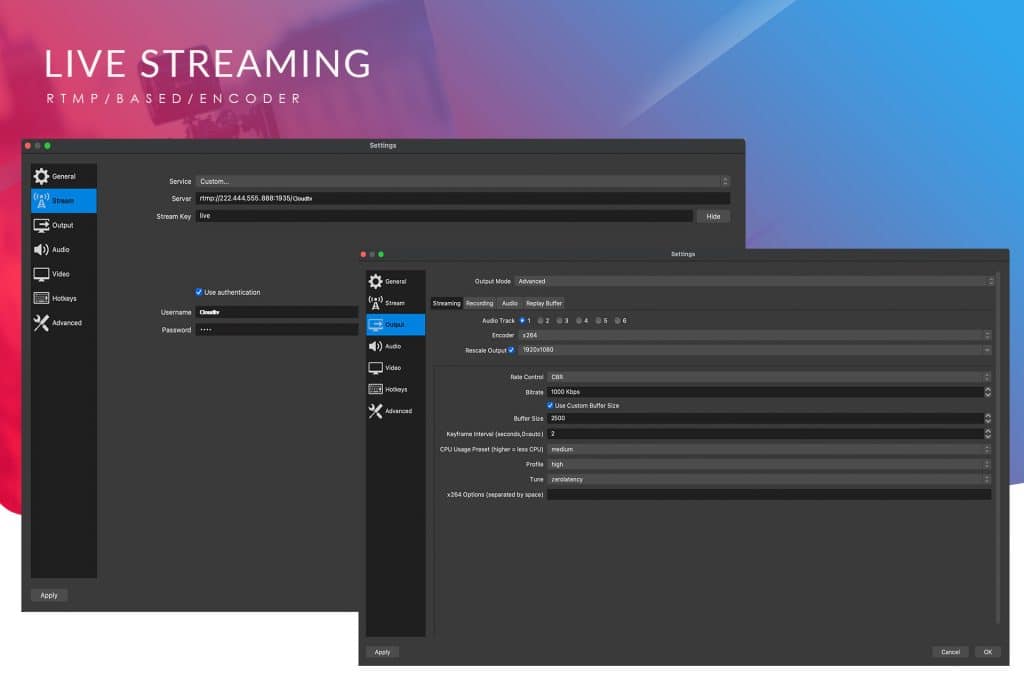Disable the Use authentication checkbox
This screenshot has width=1024, height=683.
pos(197,290)
